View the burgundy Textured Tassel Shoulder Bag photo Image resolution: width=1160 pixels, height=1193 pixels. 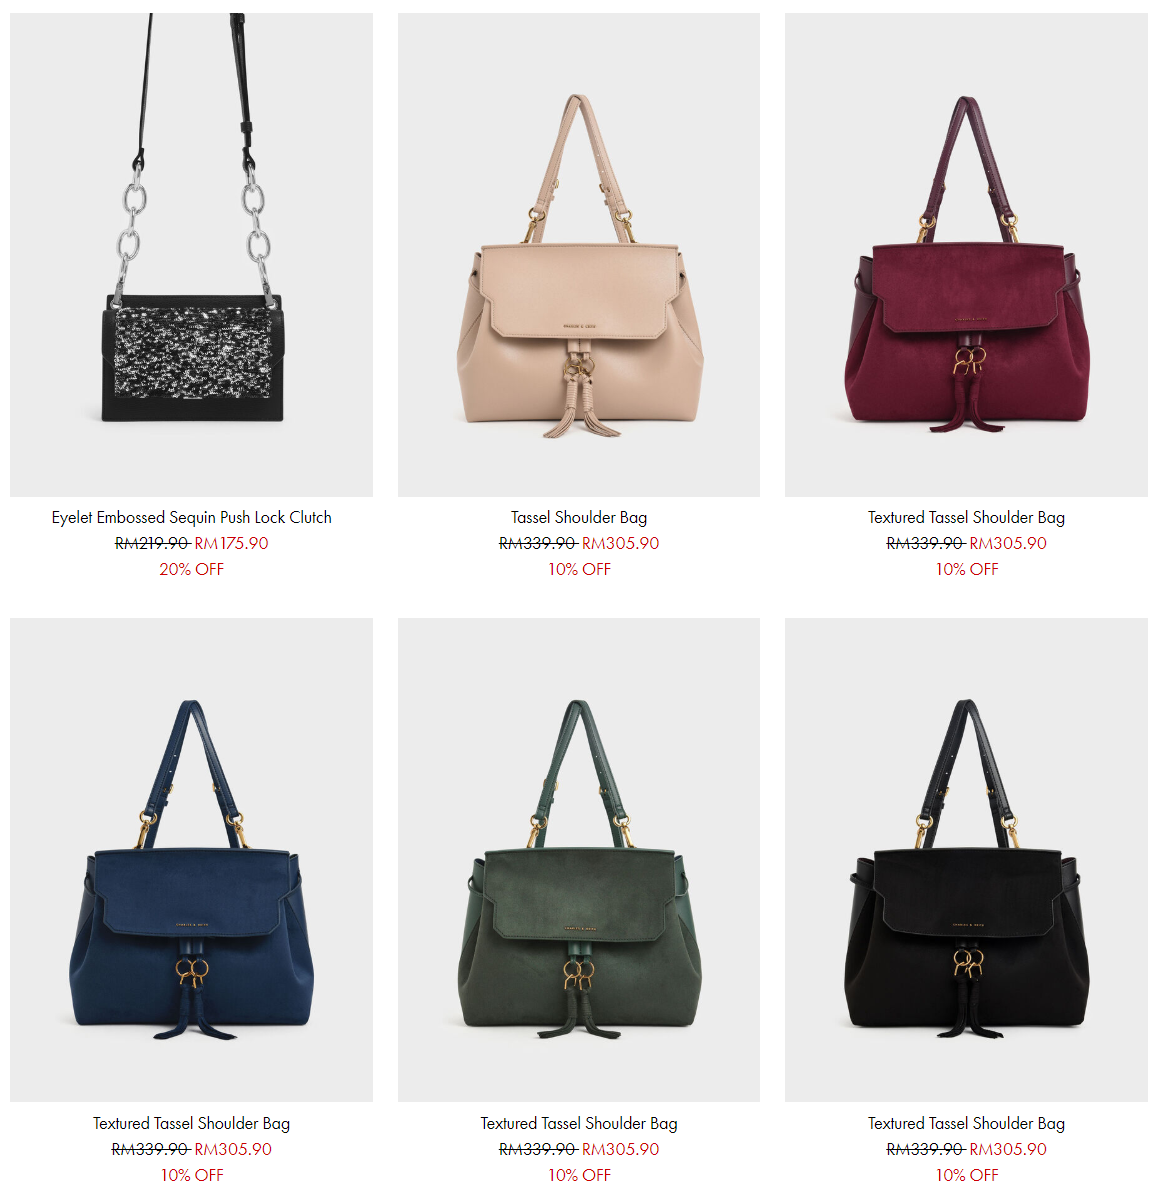click(x=966, y=255)
